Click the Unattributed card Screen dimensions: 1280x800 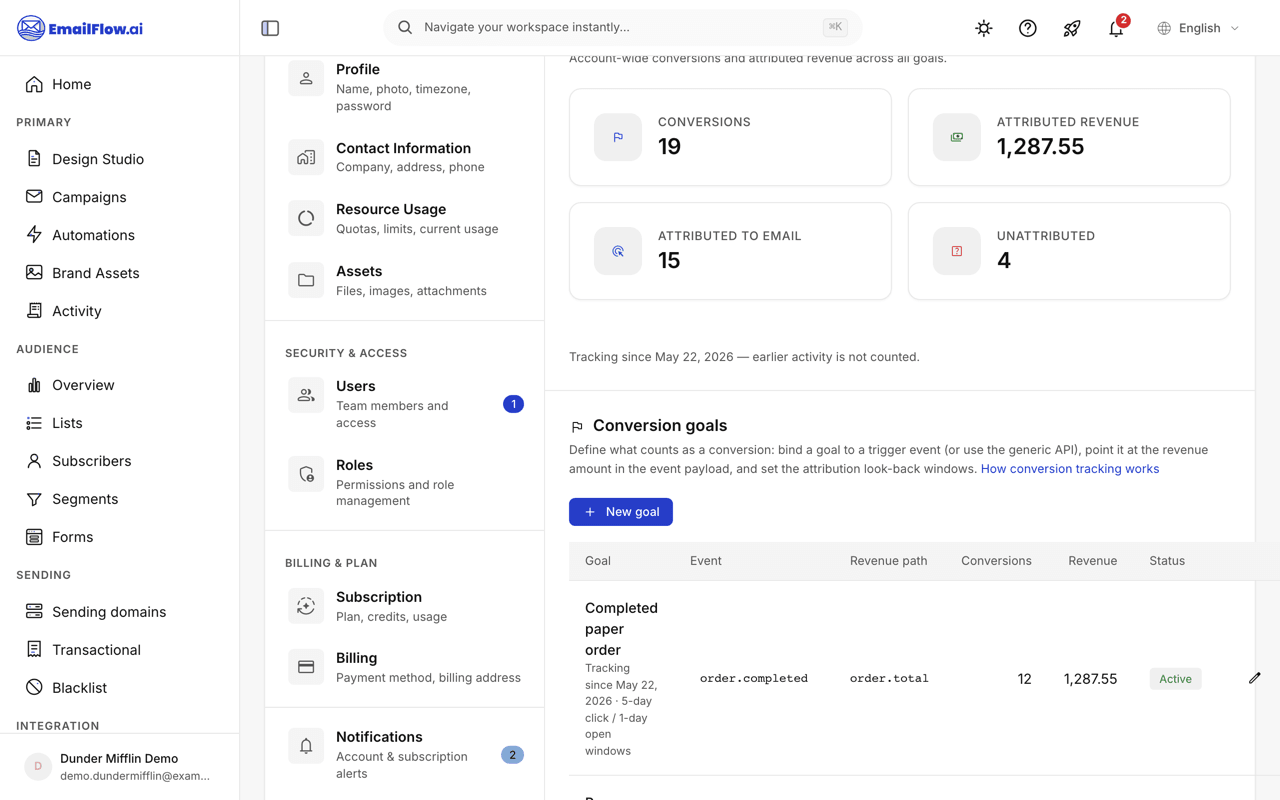(x=1069, y=251)
